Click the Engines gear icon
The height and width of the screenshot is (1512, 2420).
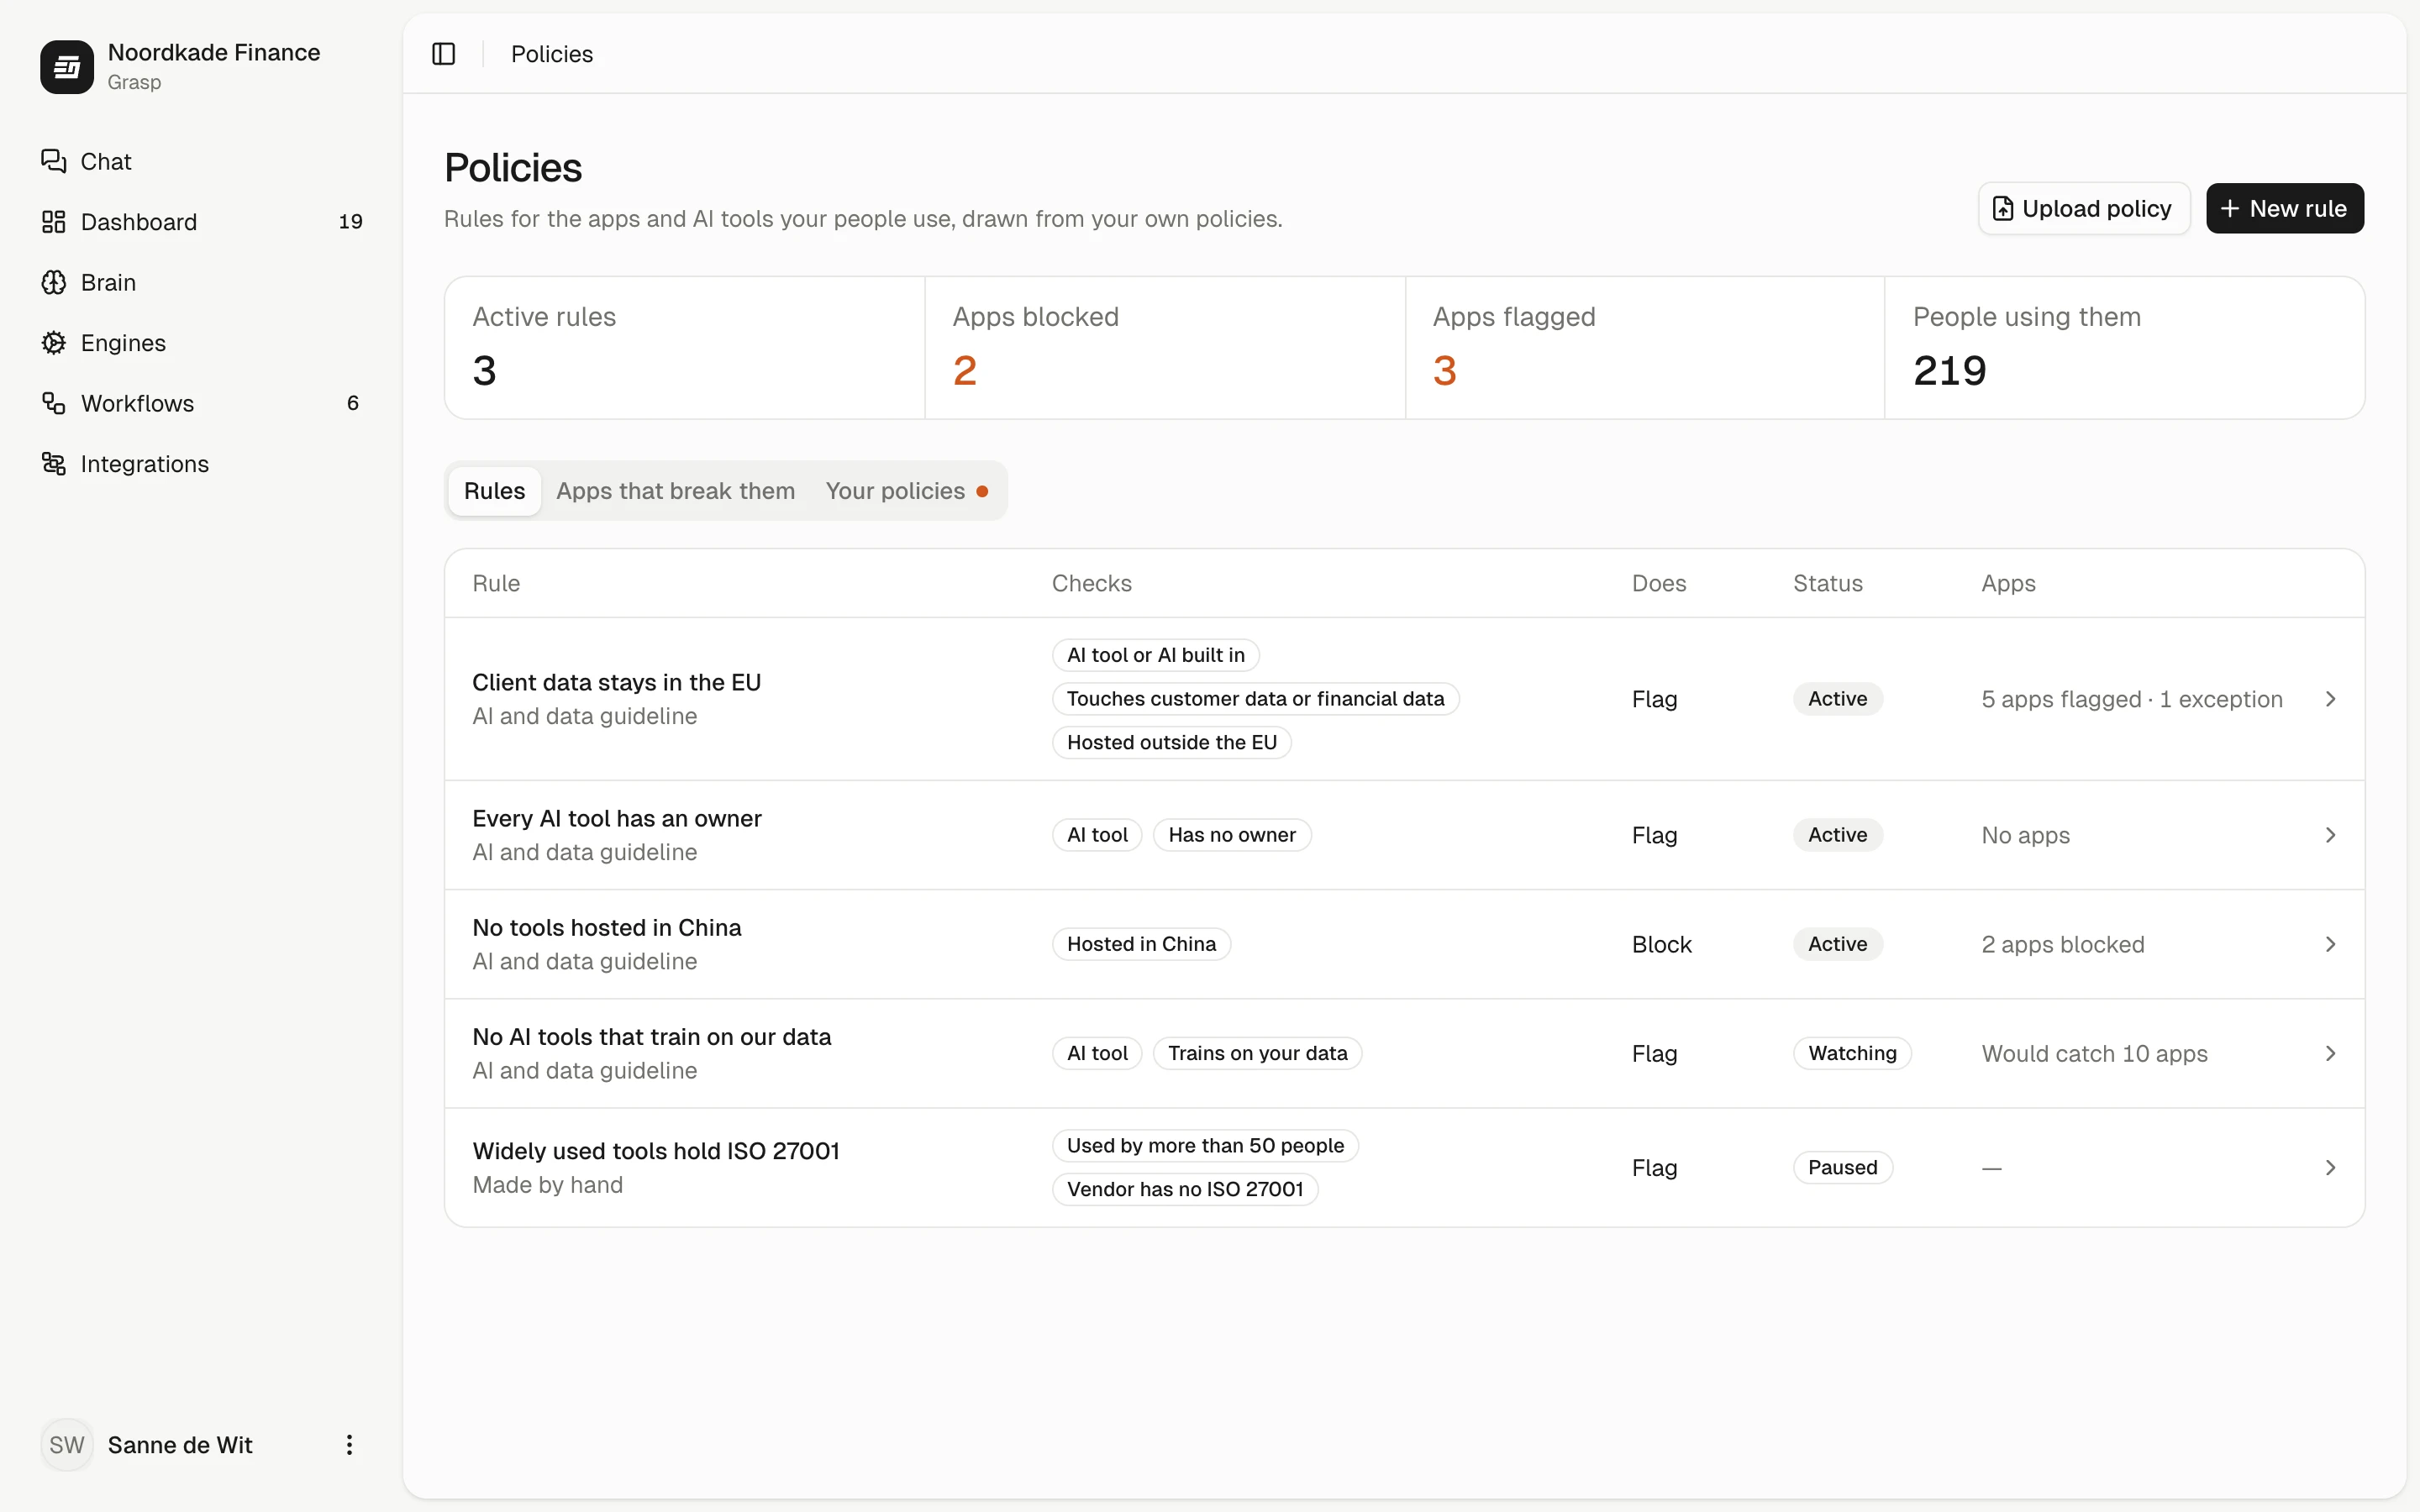click(x=54, y=343)
